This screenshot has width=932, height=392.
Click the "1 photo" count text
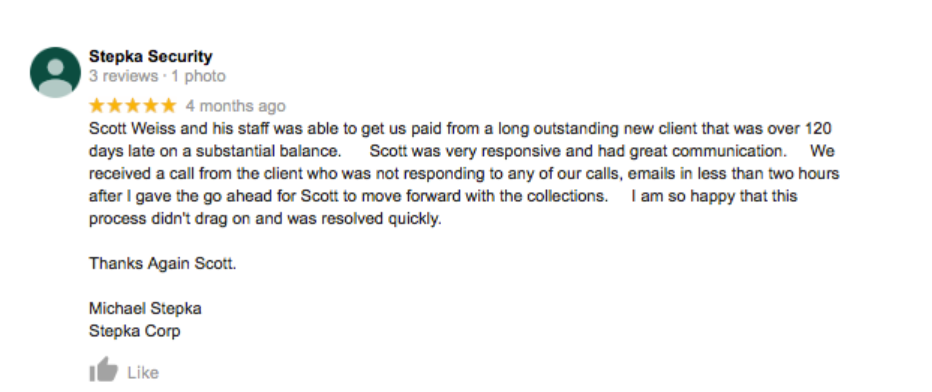[x=199, y=76]
